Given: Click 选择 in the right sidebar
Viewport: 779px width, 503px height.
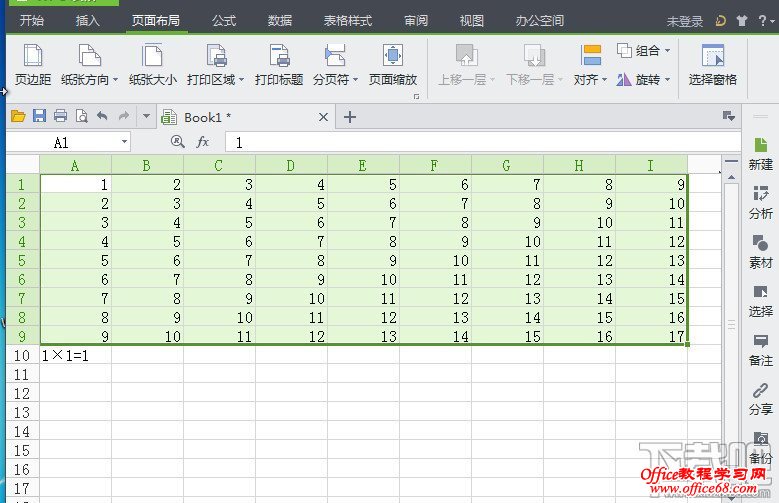Looking at the screenshot, I should click(761, 301).
